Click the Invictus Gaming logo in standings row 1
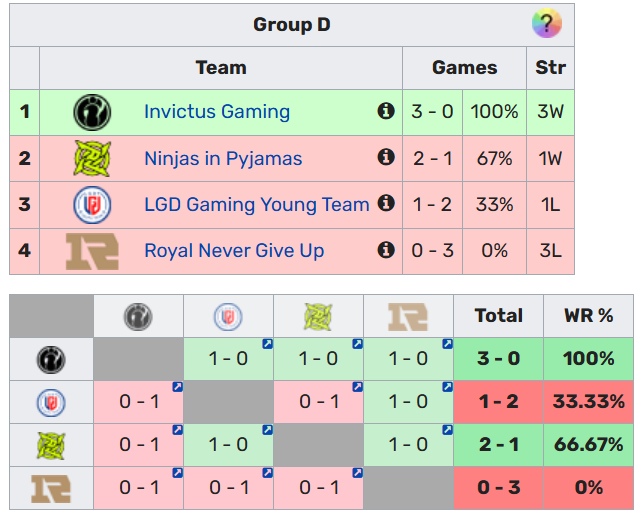The height and width of the screenshot is (511, 634). point(92,112)
